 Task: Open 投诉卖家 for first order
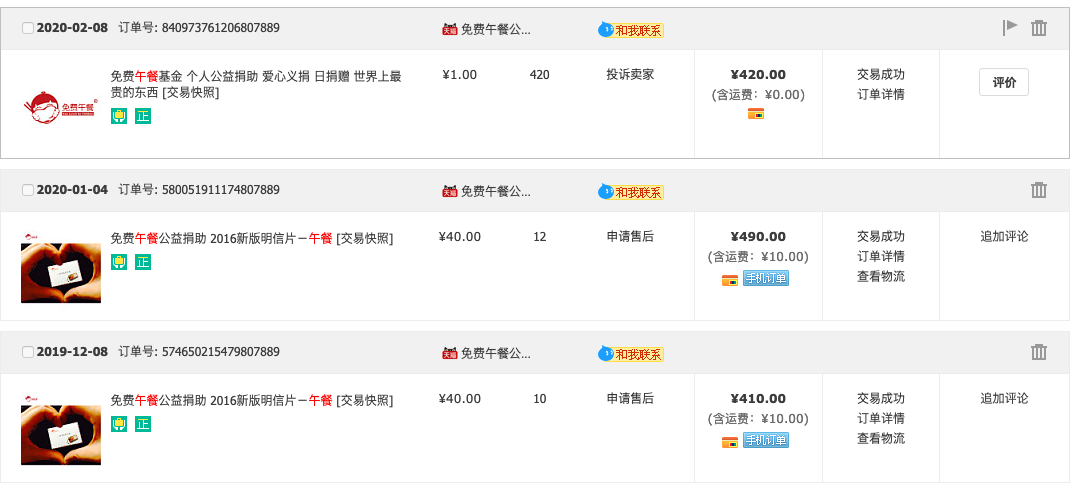630,75
